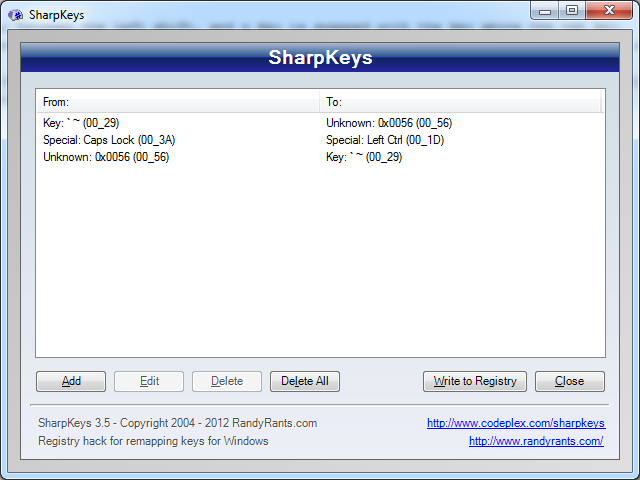Click the "Unknown: 0x0056 (00_56)" To cell
The width and height of the screenshot is (640, 480).
click(389, 123)
